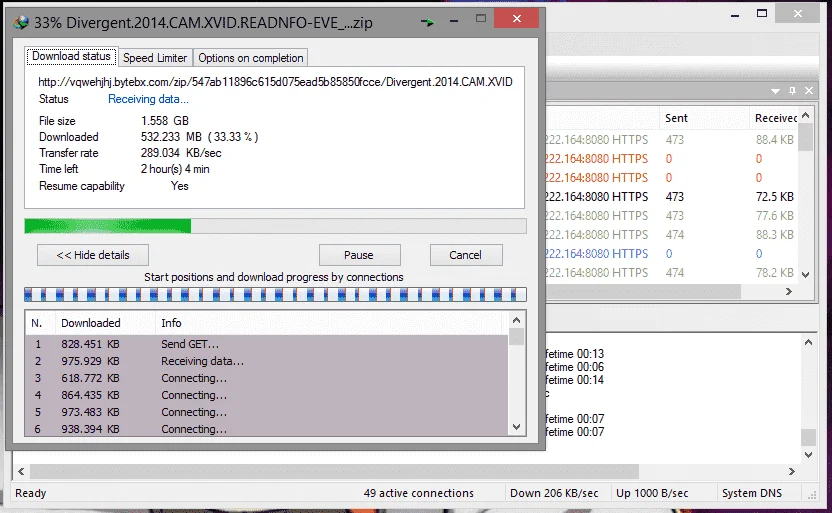Switch to the Speed Limiter tab
Viewport: 832px width, 513px height.
154,58
